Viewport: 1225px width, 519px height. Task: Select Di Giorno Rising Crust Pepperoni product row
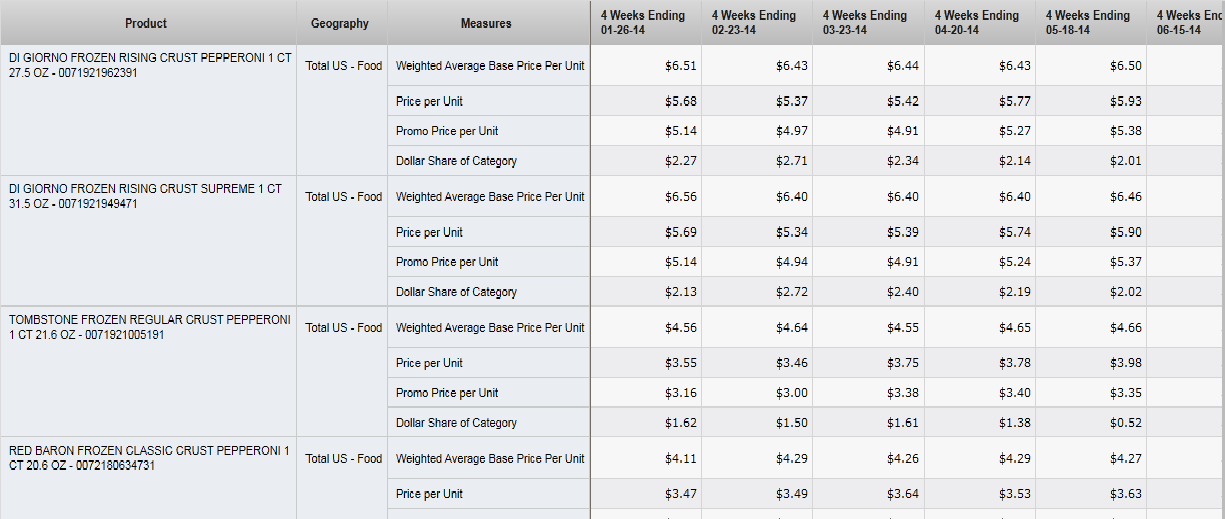click(150, 65)
